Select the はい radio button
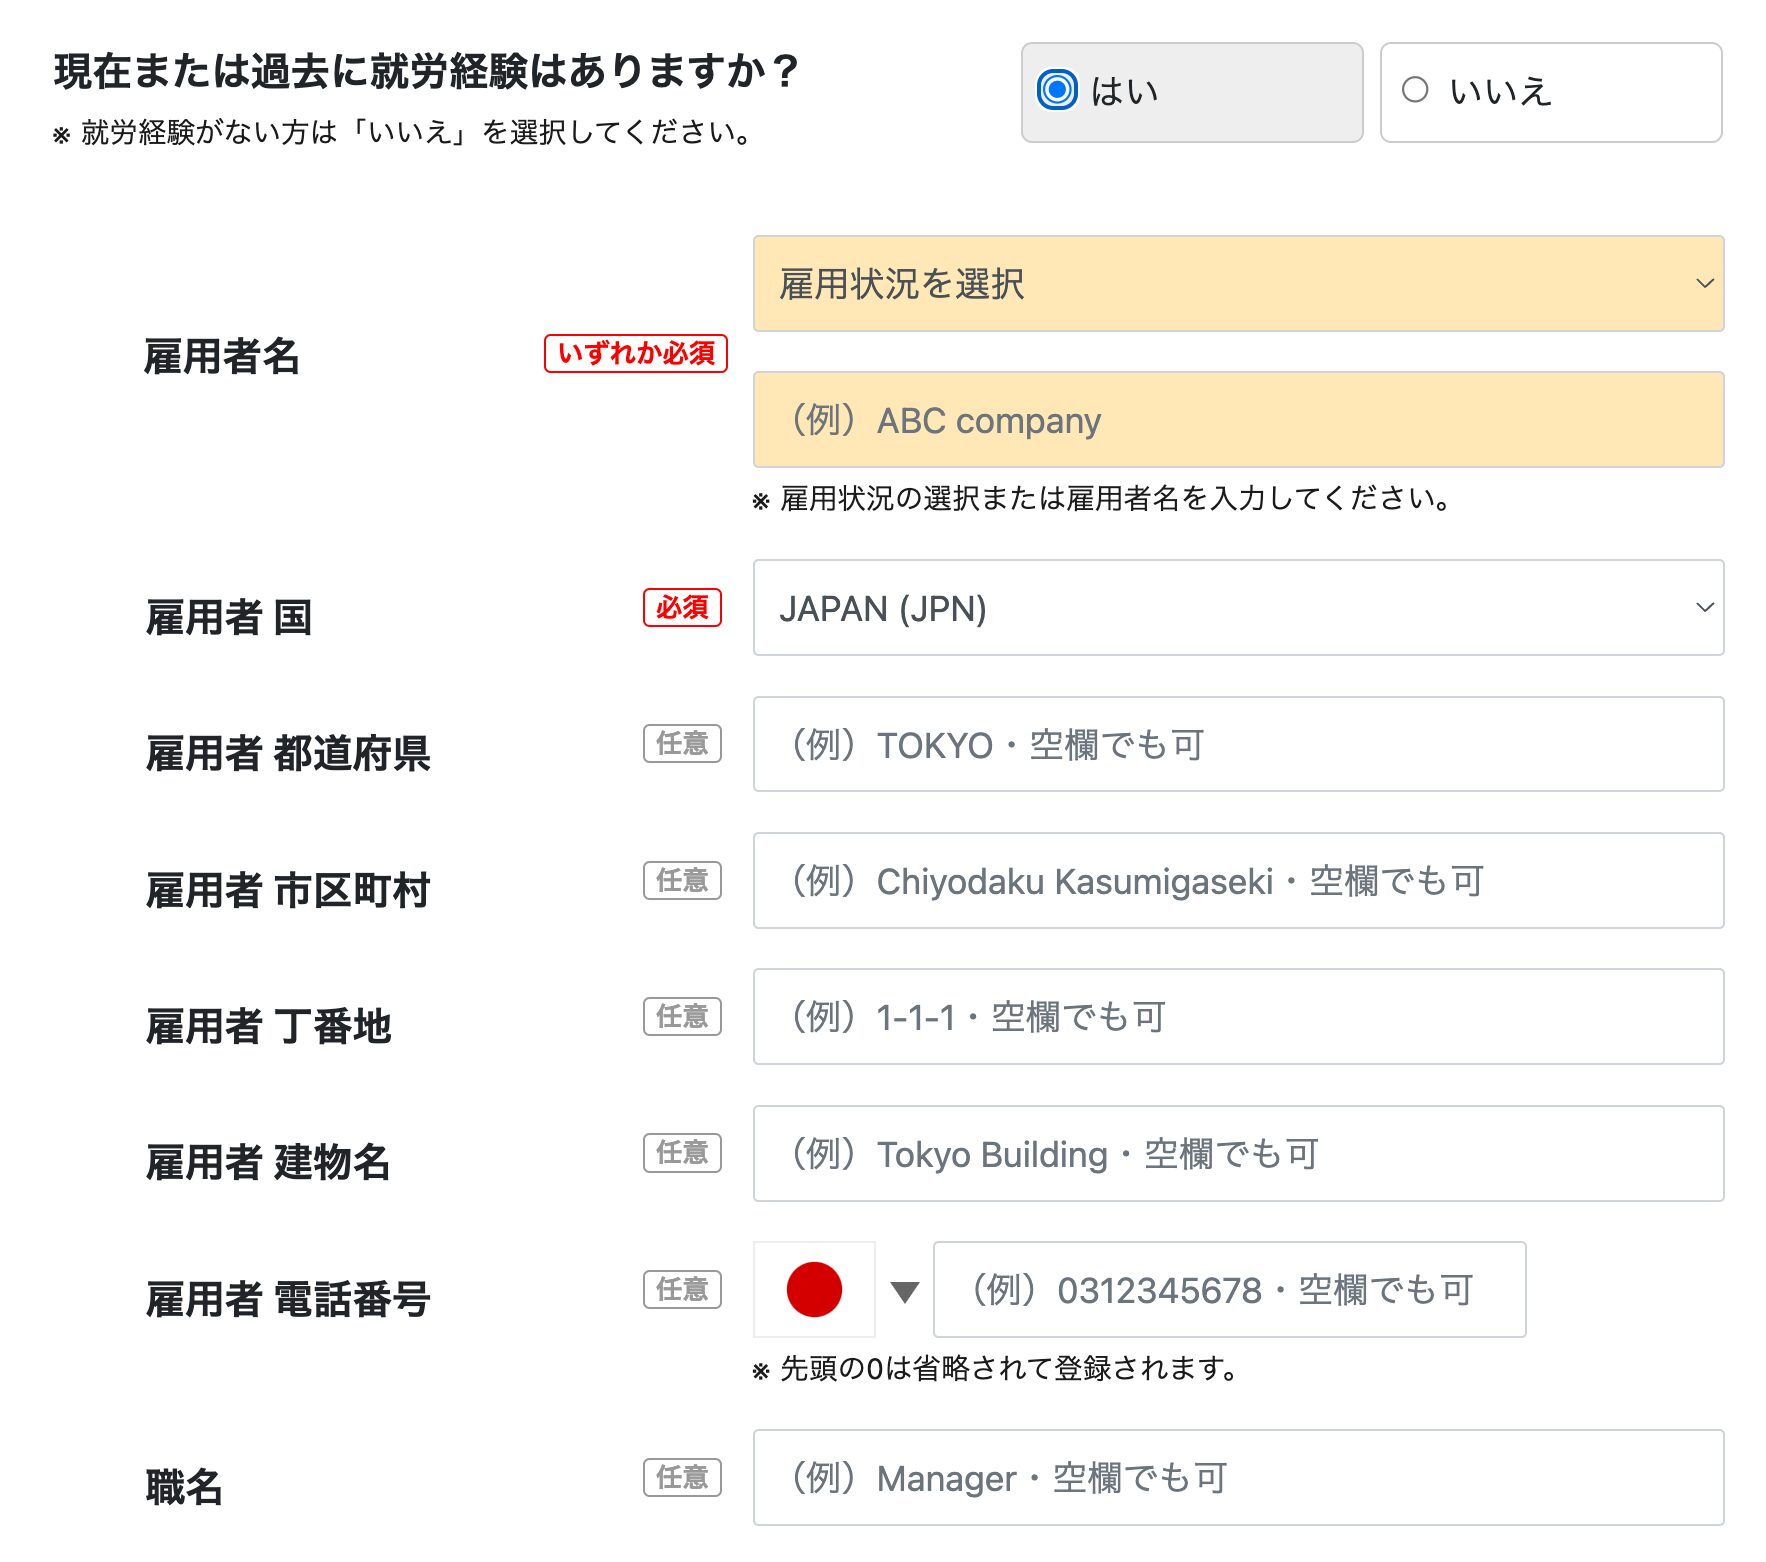The image size is (1766, 1562). coord(1056,90)
